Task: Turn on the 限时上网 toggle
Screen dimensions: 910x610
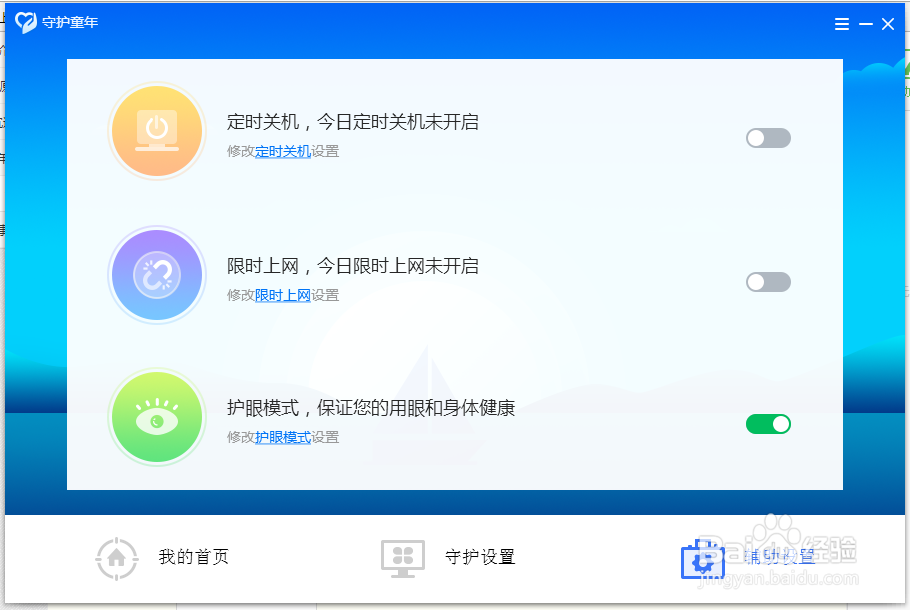Action: [768, 281]
